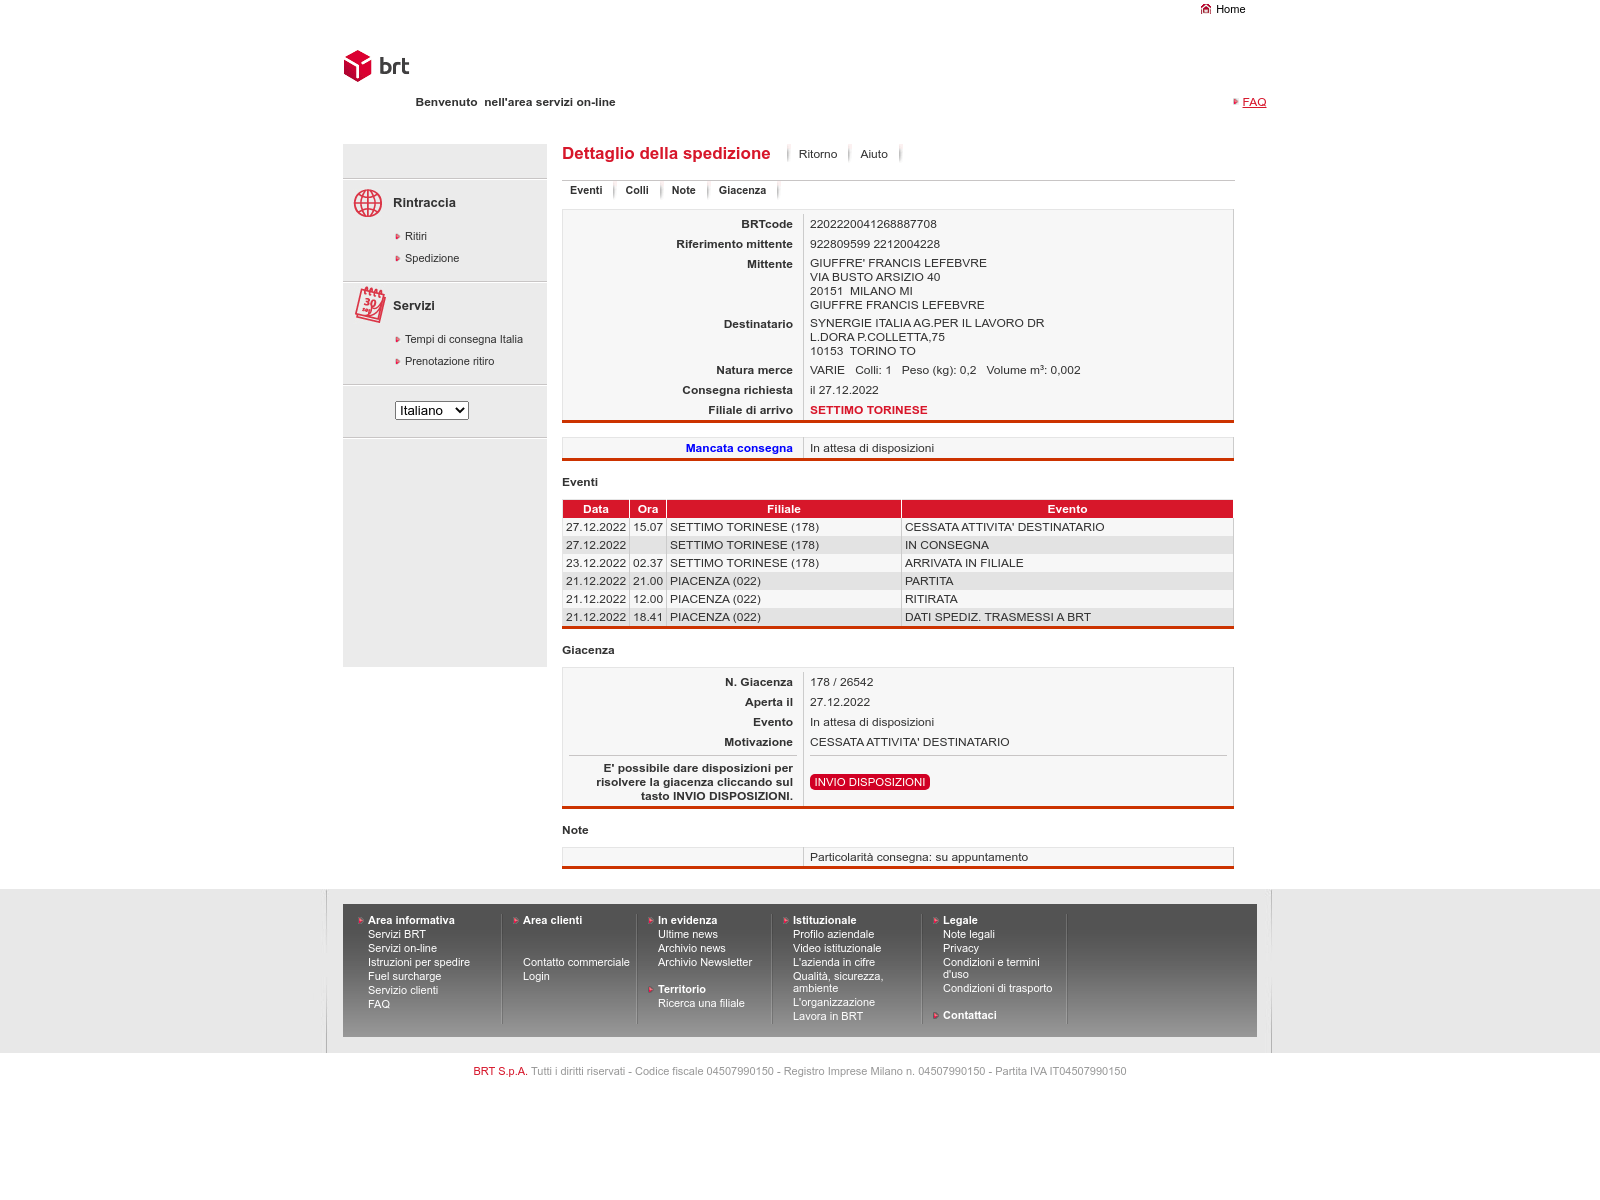Switch to the Note tab
This screenshot has height=1200, width=1600.
(683, 190)
